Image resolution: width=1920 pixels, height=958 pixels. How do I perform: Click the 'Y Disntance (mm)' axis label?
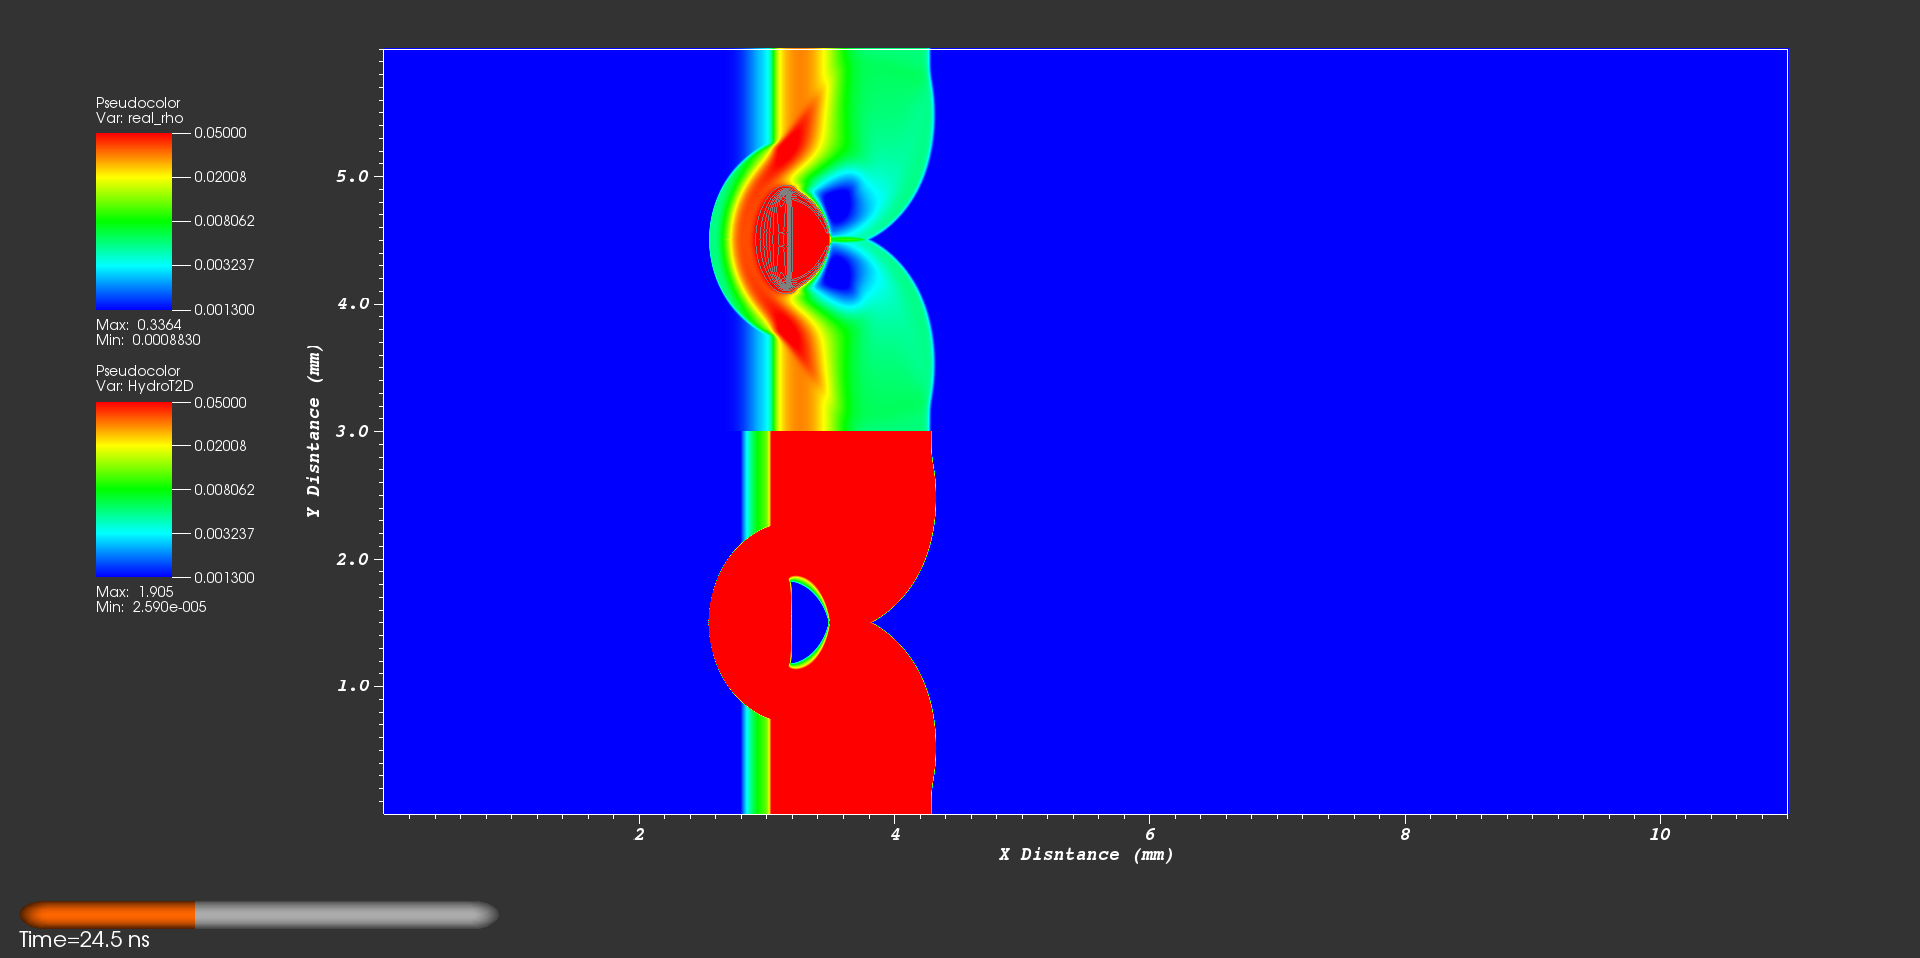coord(314,431)
